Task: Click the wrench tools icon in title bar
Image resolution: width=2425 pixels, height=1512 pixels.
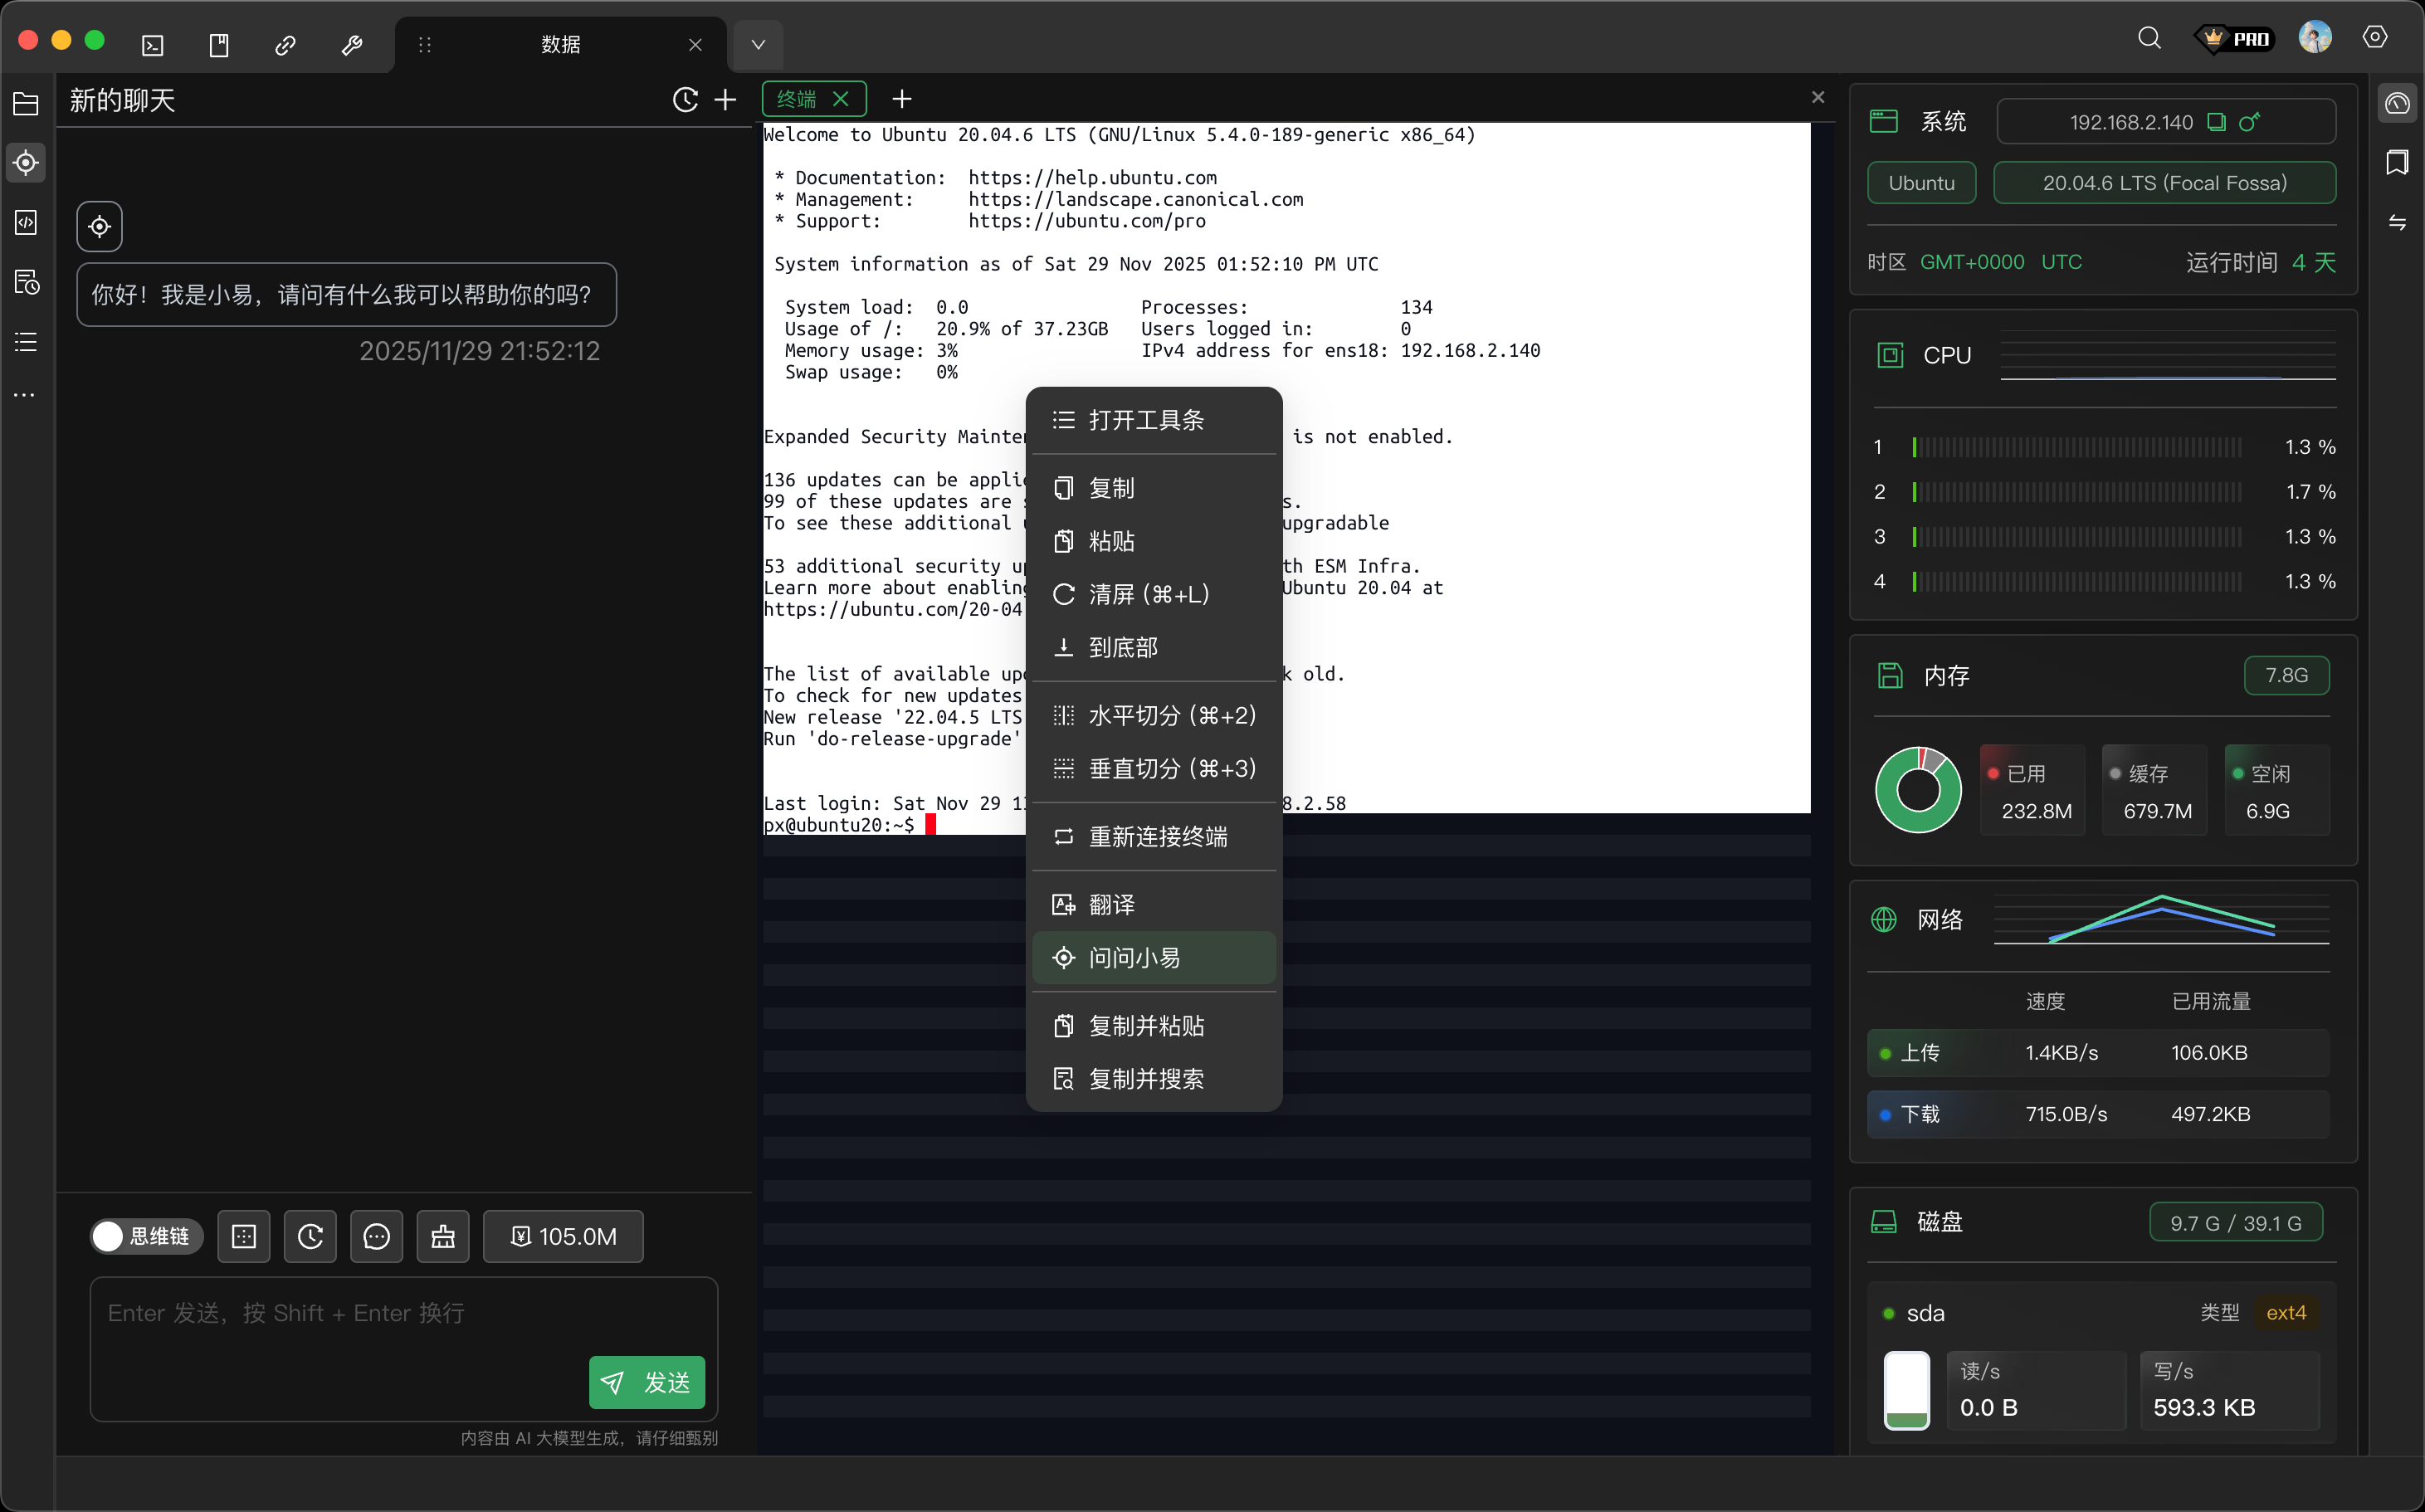Action: pos(352,45)
